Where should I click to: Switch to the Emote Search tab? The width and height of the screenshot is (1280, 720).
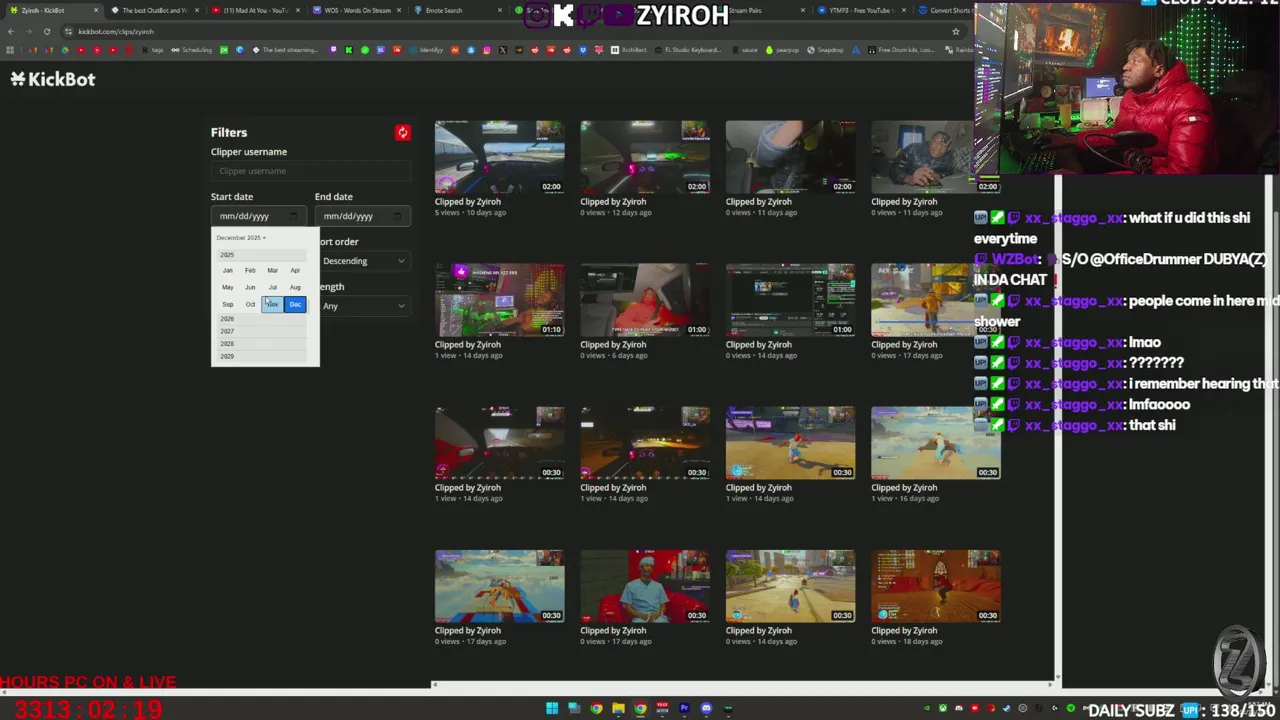(455, 10)
